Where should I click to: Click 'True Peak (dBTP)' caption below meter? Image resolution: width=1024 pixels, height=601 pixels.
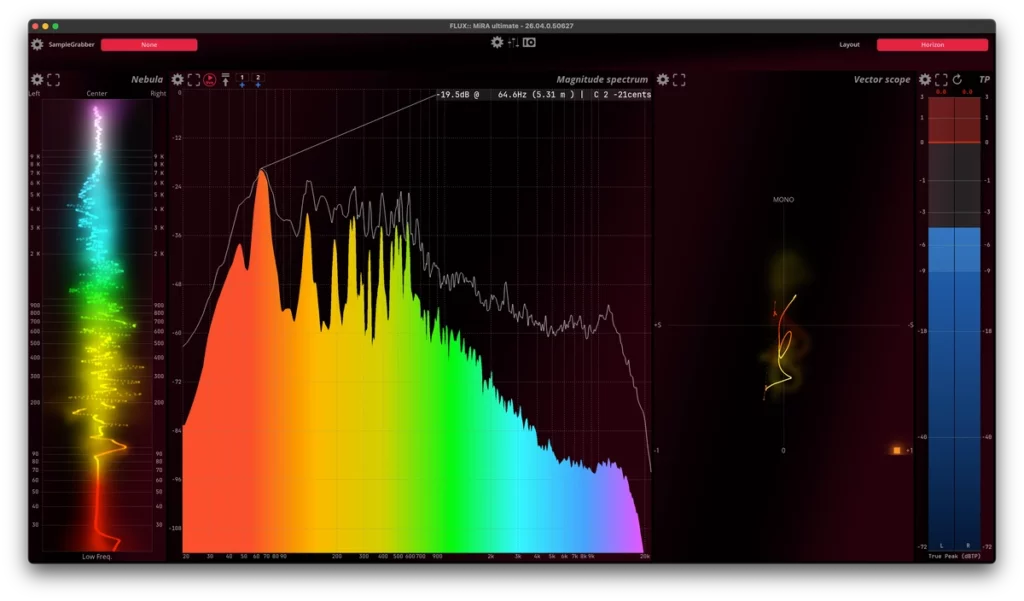954,557
